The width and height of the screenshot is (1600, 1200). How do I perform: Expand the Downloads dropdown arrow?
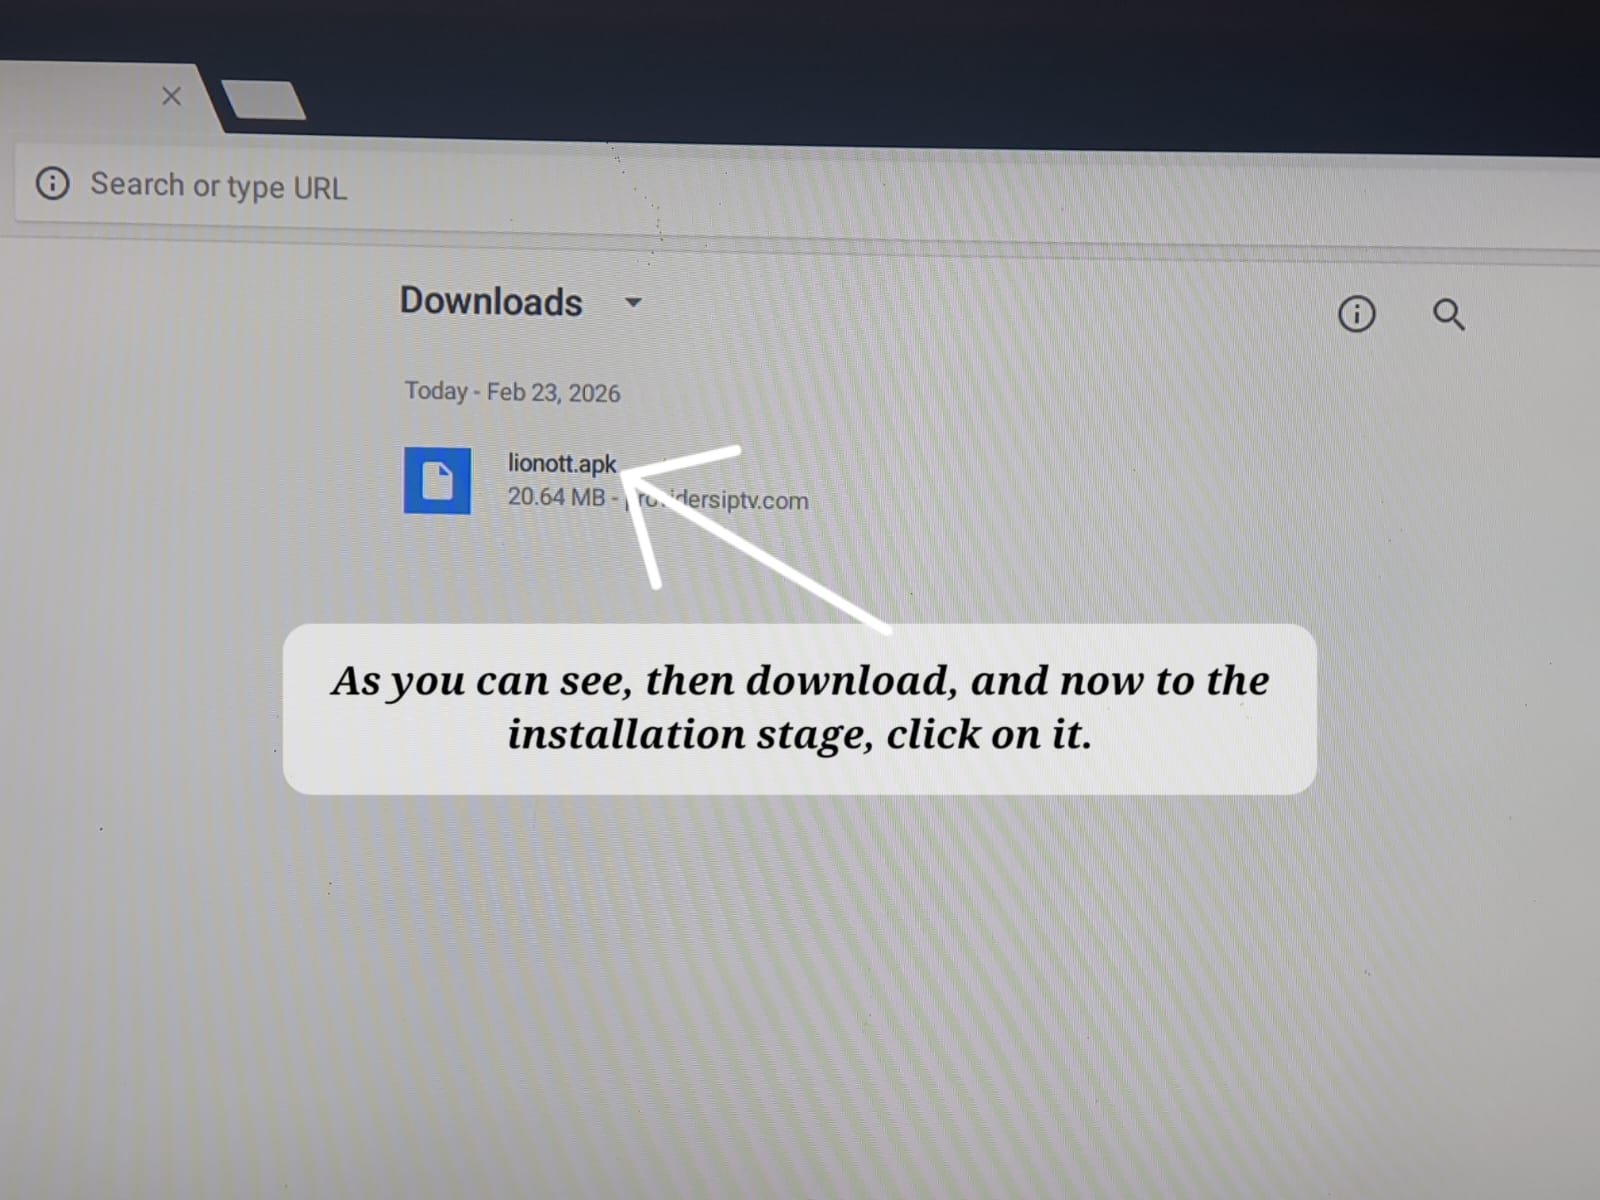point(633,302)
